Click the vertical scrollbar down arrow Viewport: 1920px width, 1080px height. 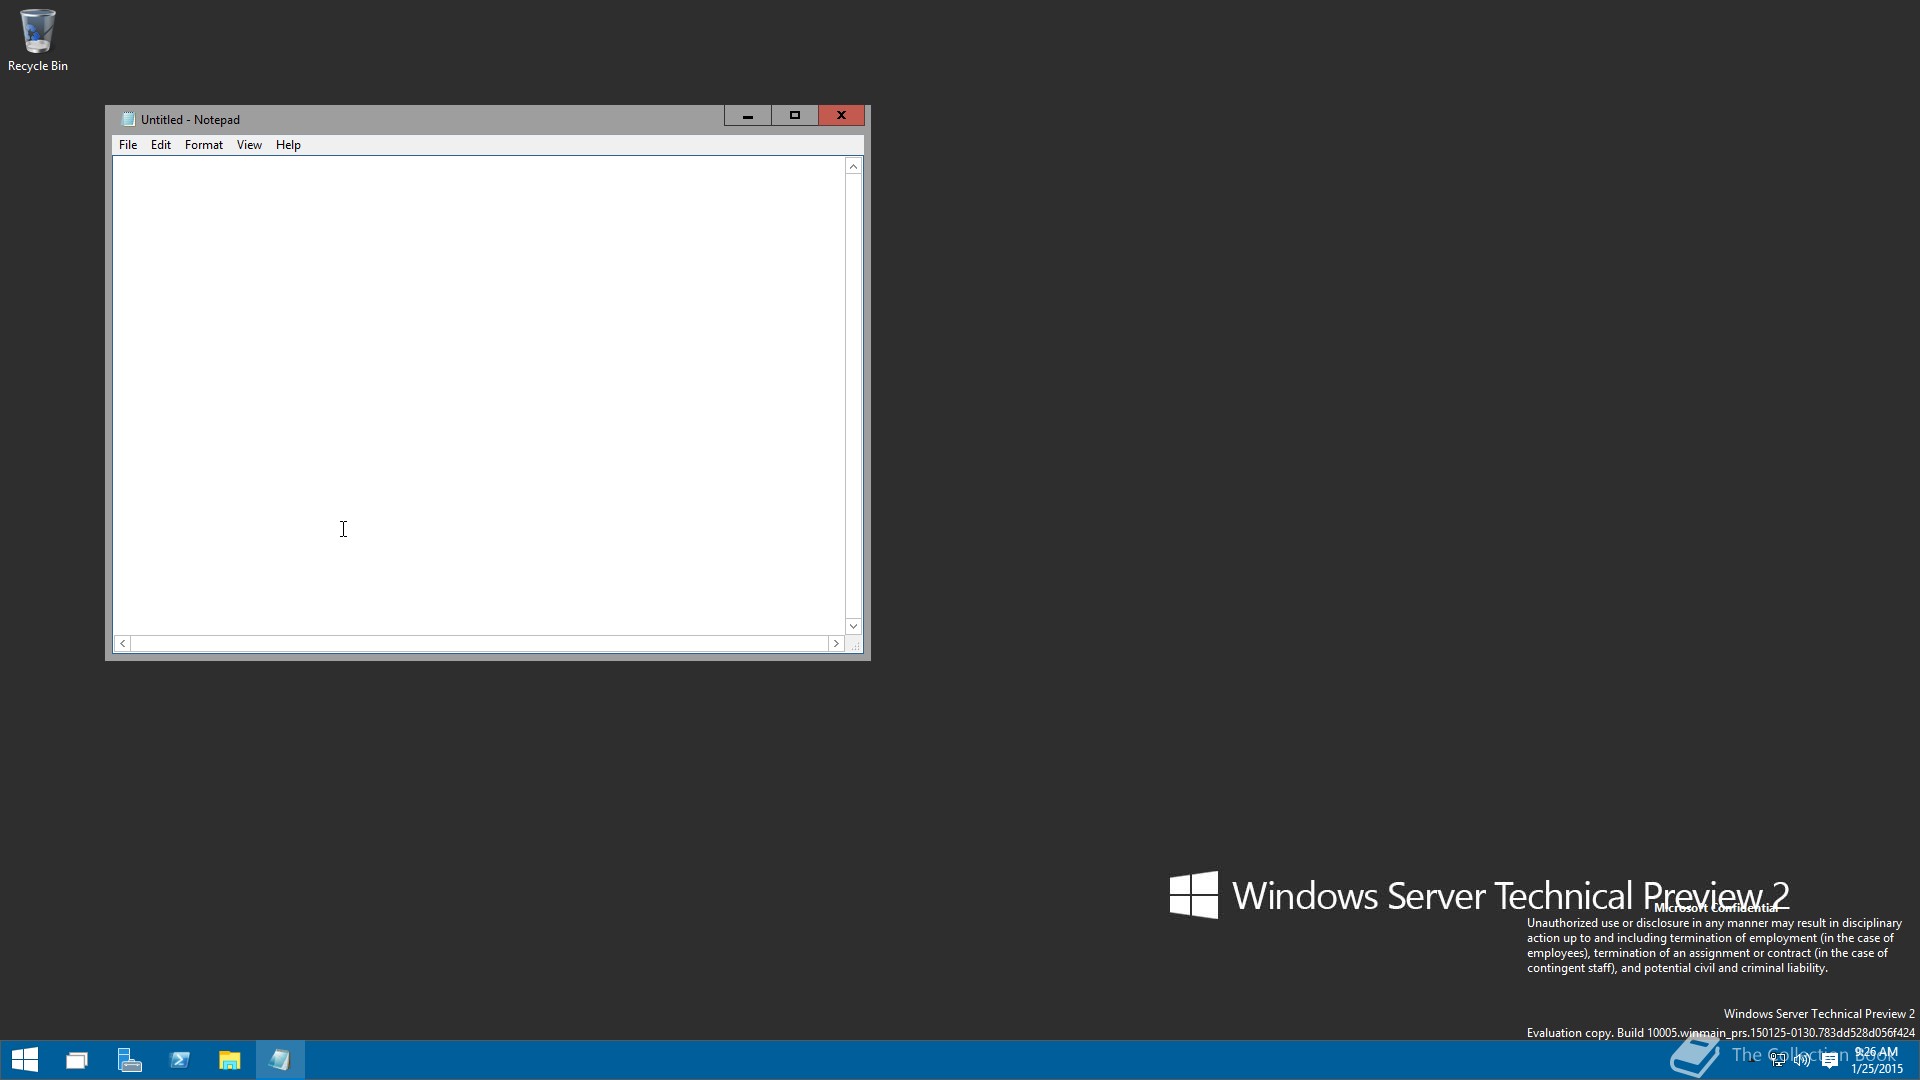[853, 626]
